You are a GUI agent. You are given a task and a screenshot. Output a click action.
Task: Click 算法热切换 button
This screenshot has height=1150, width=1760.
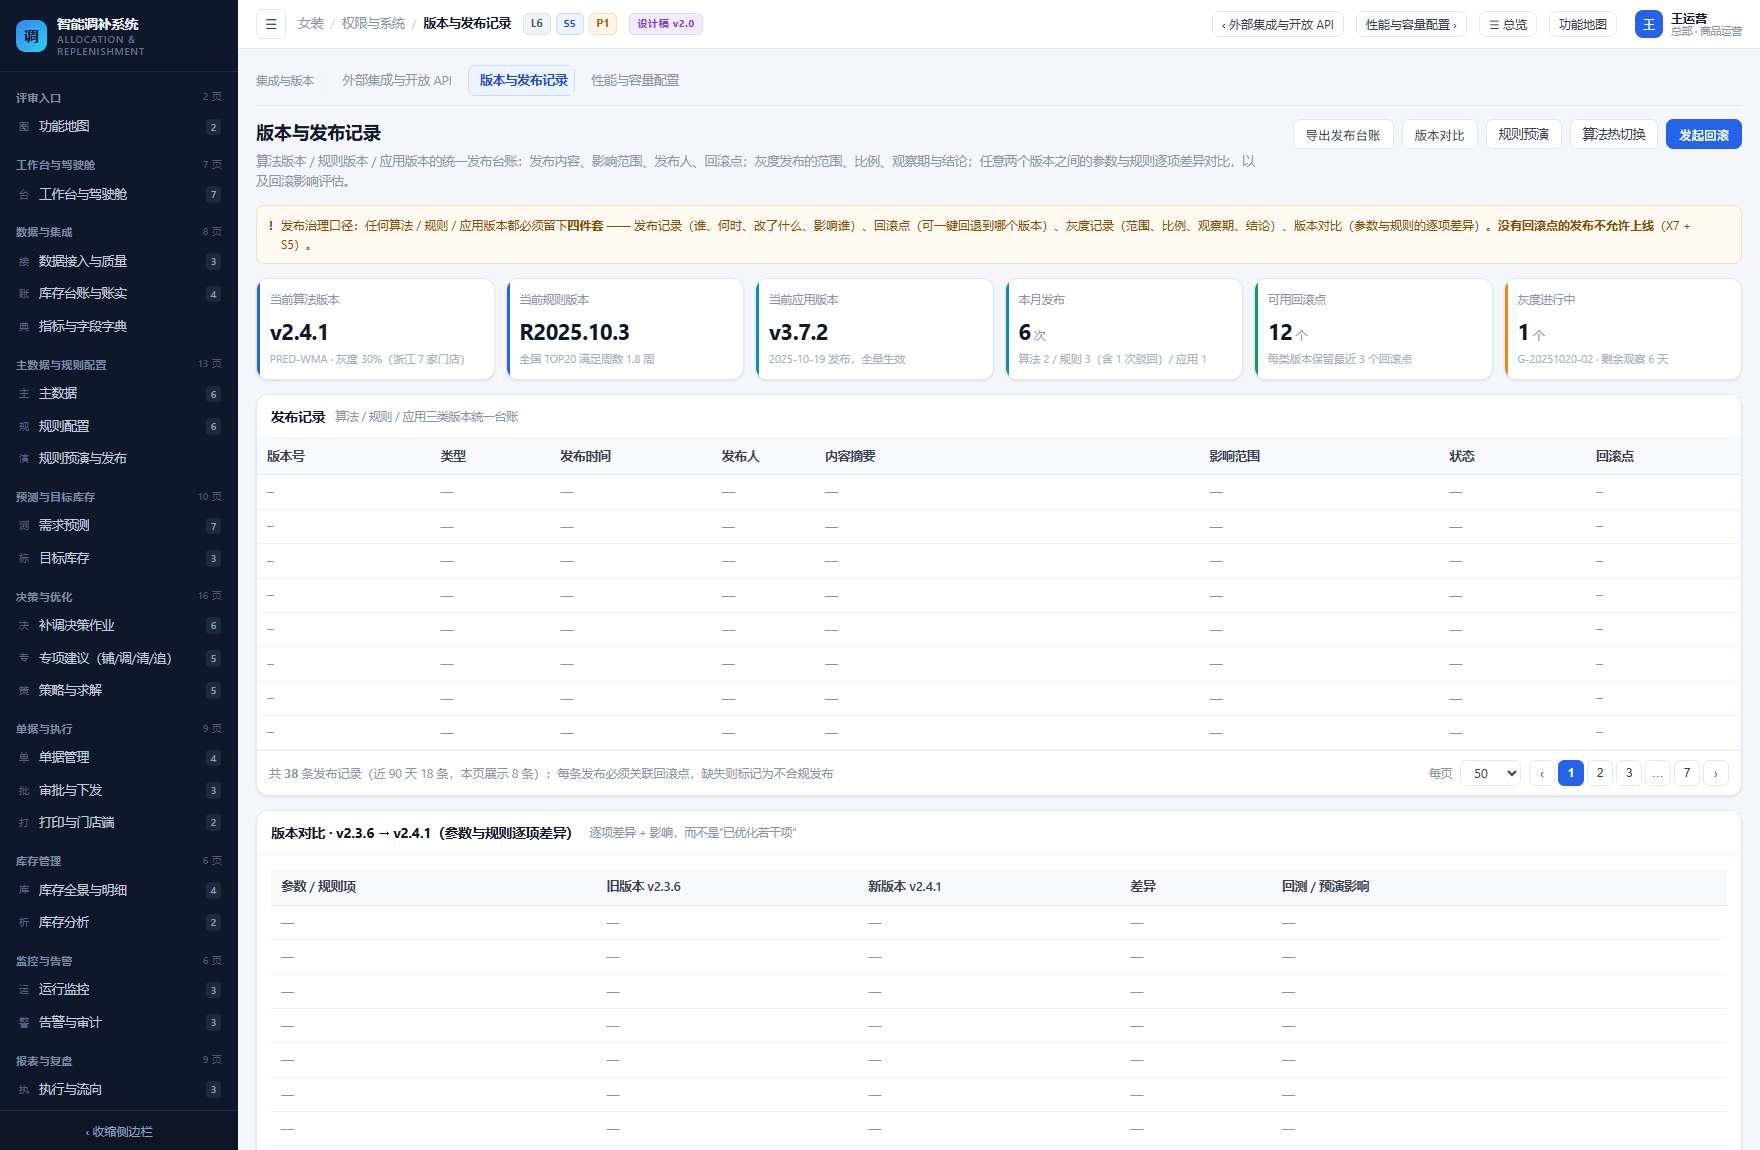pos(1614,134)
